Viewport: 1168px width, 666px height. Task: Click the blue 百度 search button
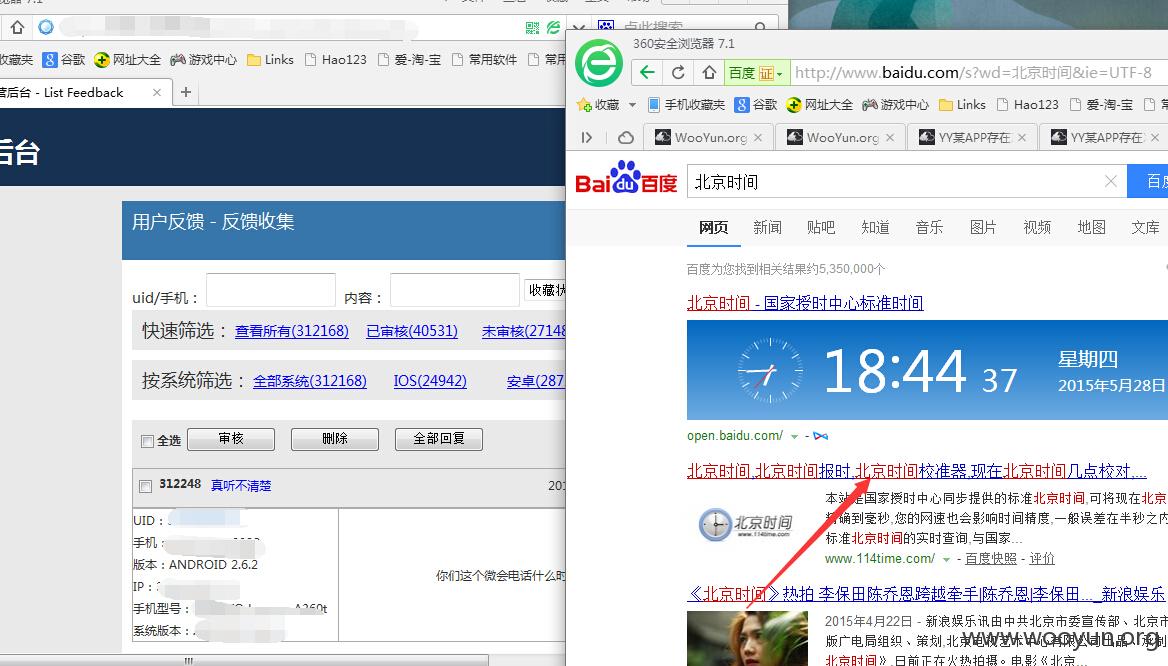click(x=1148, y=181)
